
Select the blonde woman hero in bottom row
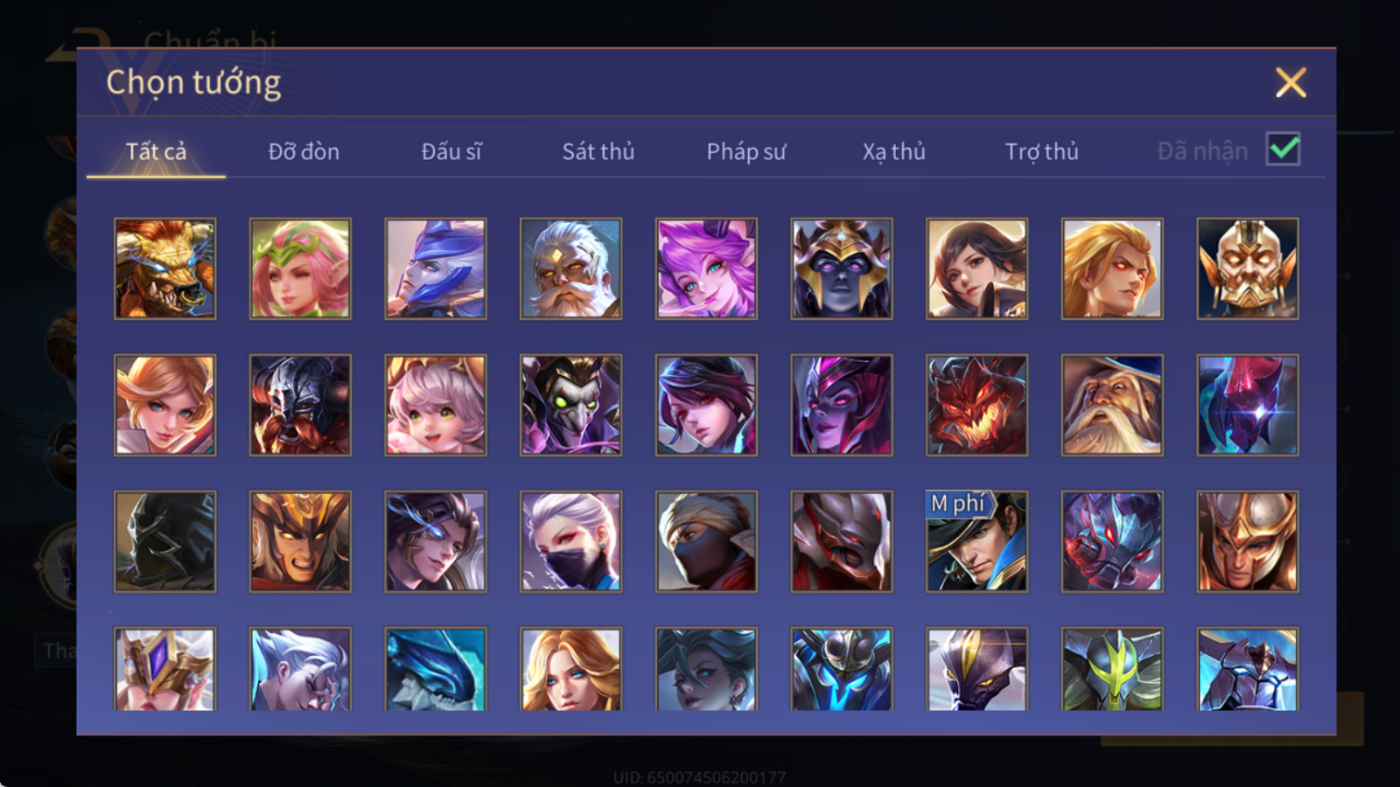571,669
